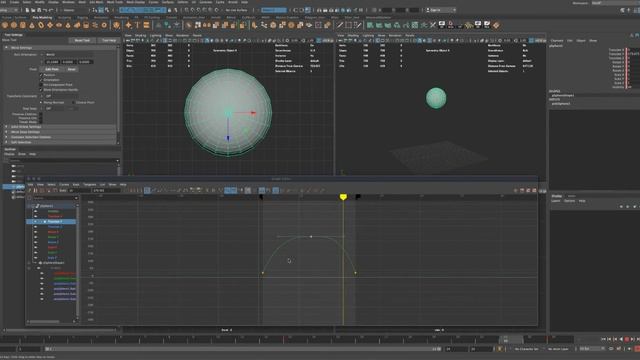
Task: Open the Transform Constraint dropdown
Action: (61, 96)
